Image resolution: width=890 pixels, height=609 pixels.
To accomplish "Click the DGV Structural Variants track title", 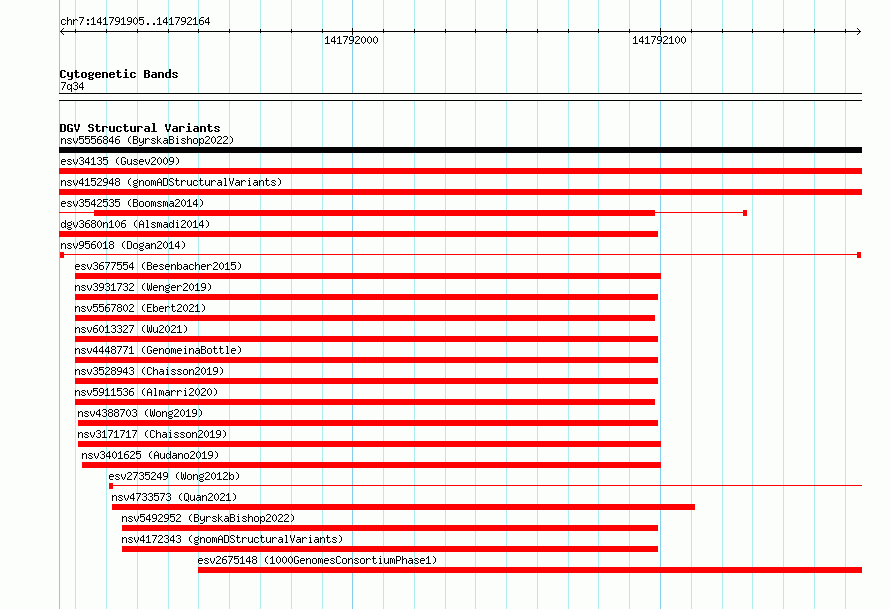I will [140, 128].
